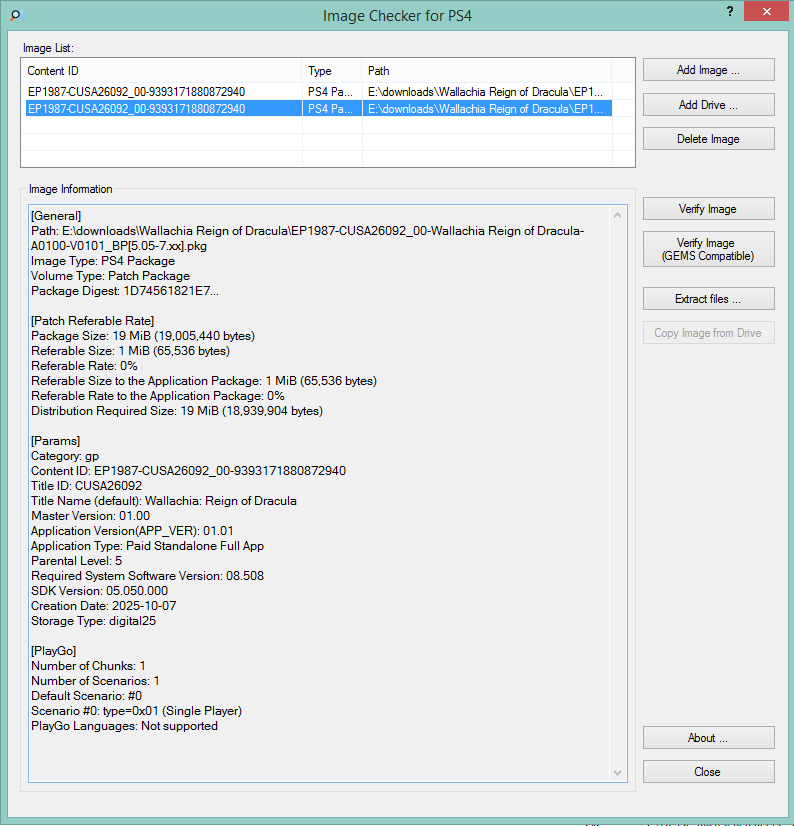
Task: Close the window using the red X
Action: (765, 12)
